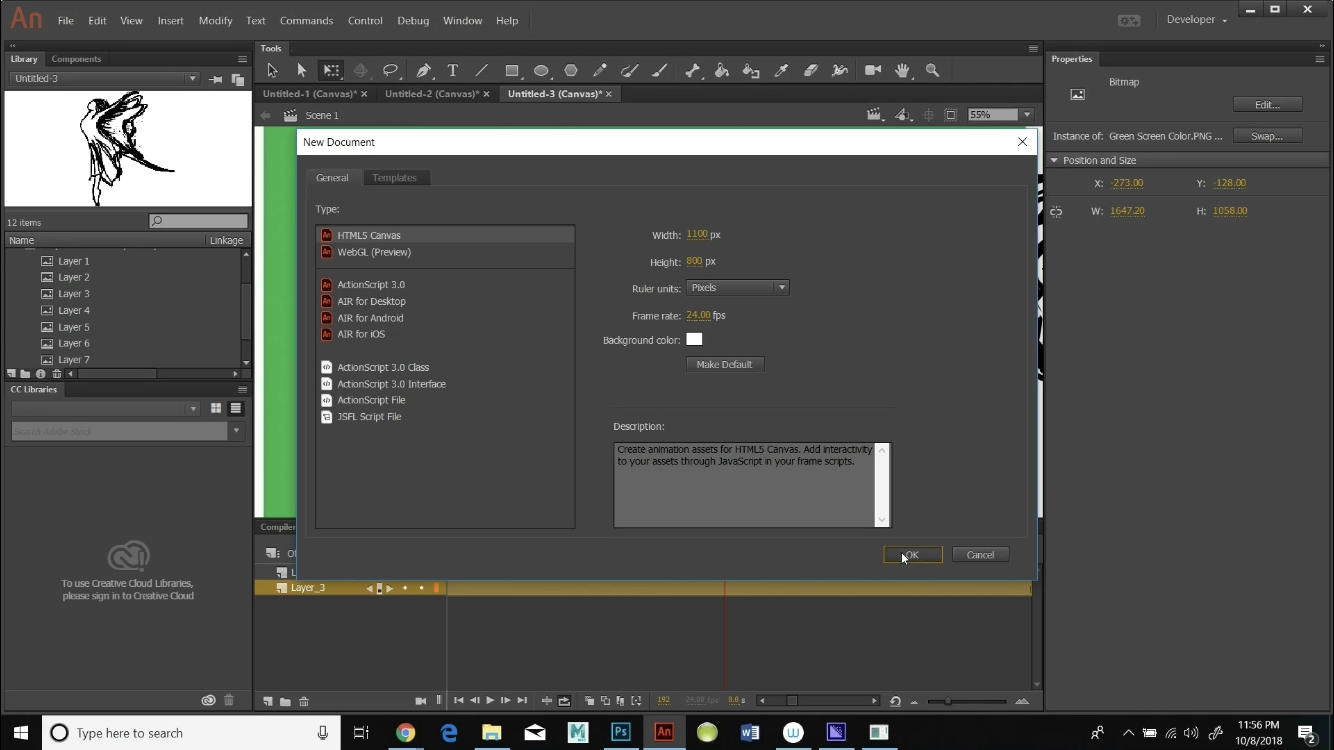Open the Adobe Animate taskbar icon
This screenshot has width=1334, height=750.
[x=664, y=732]
